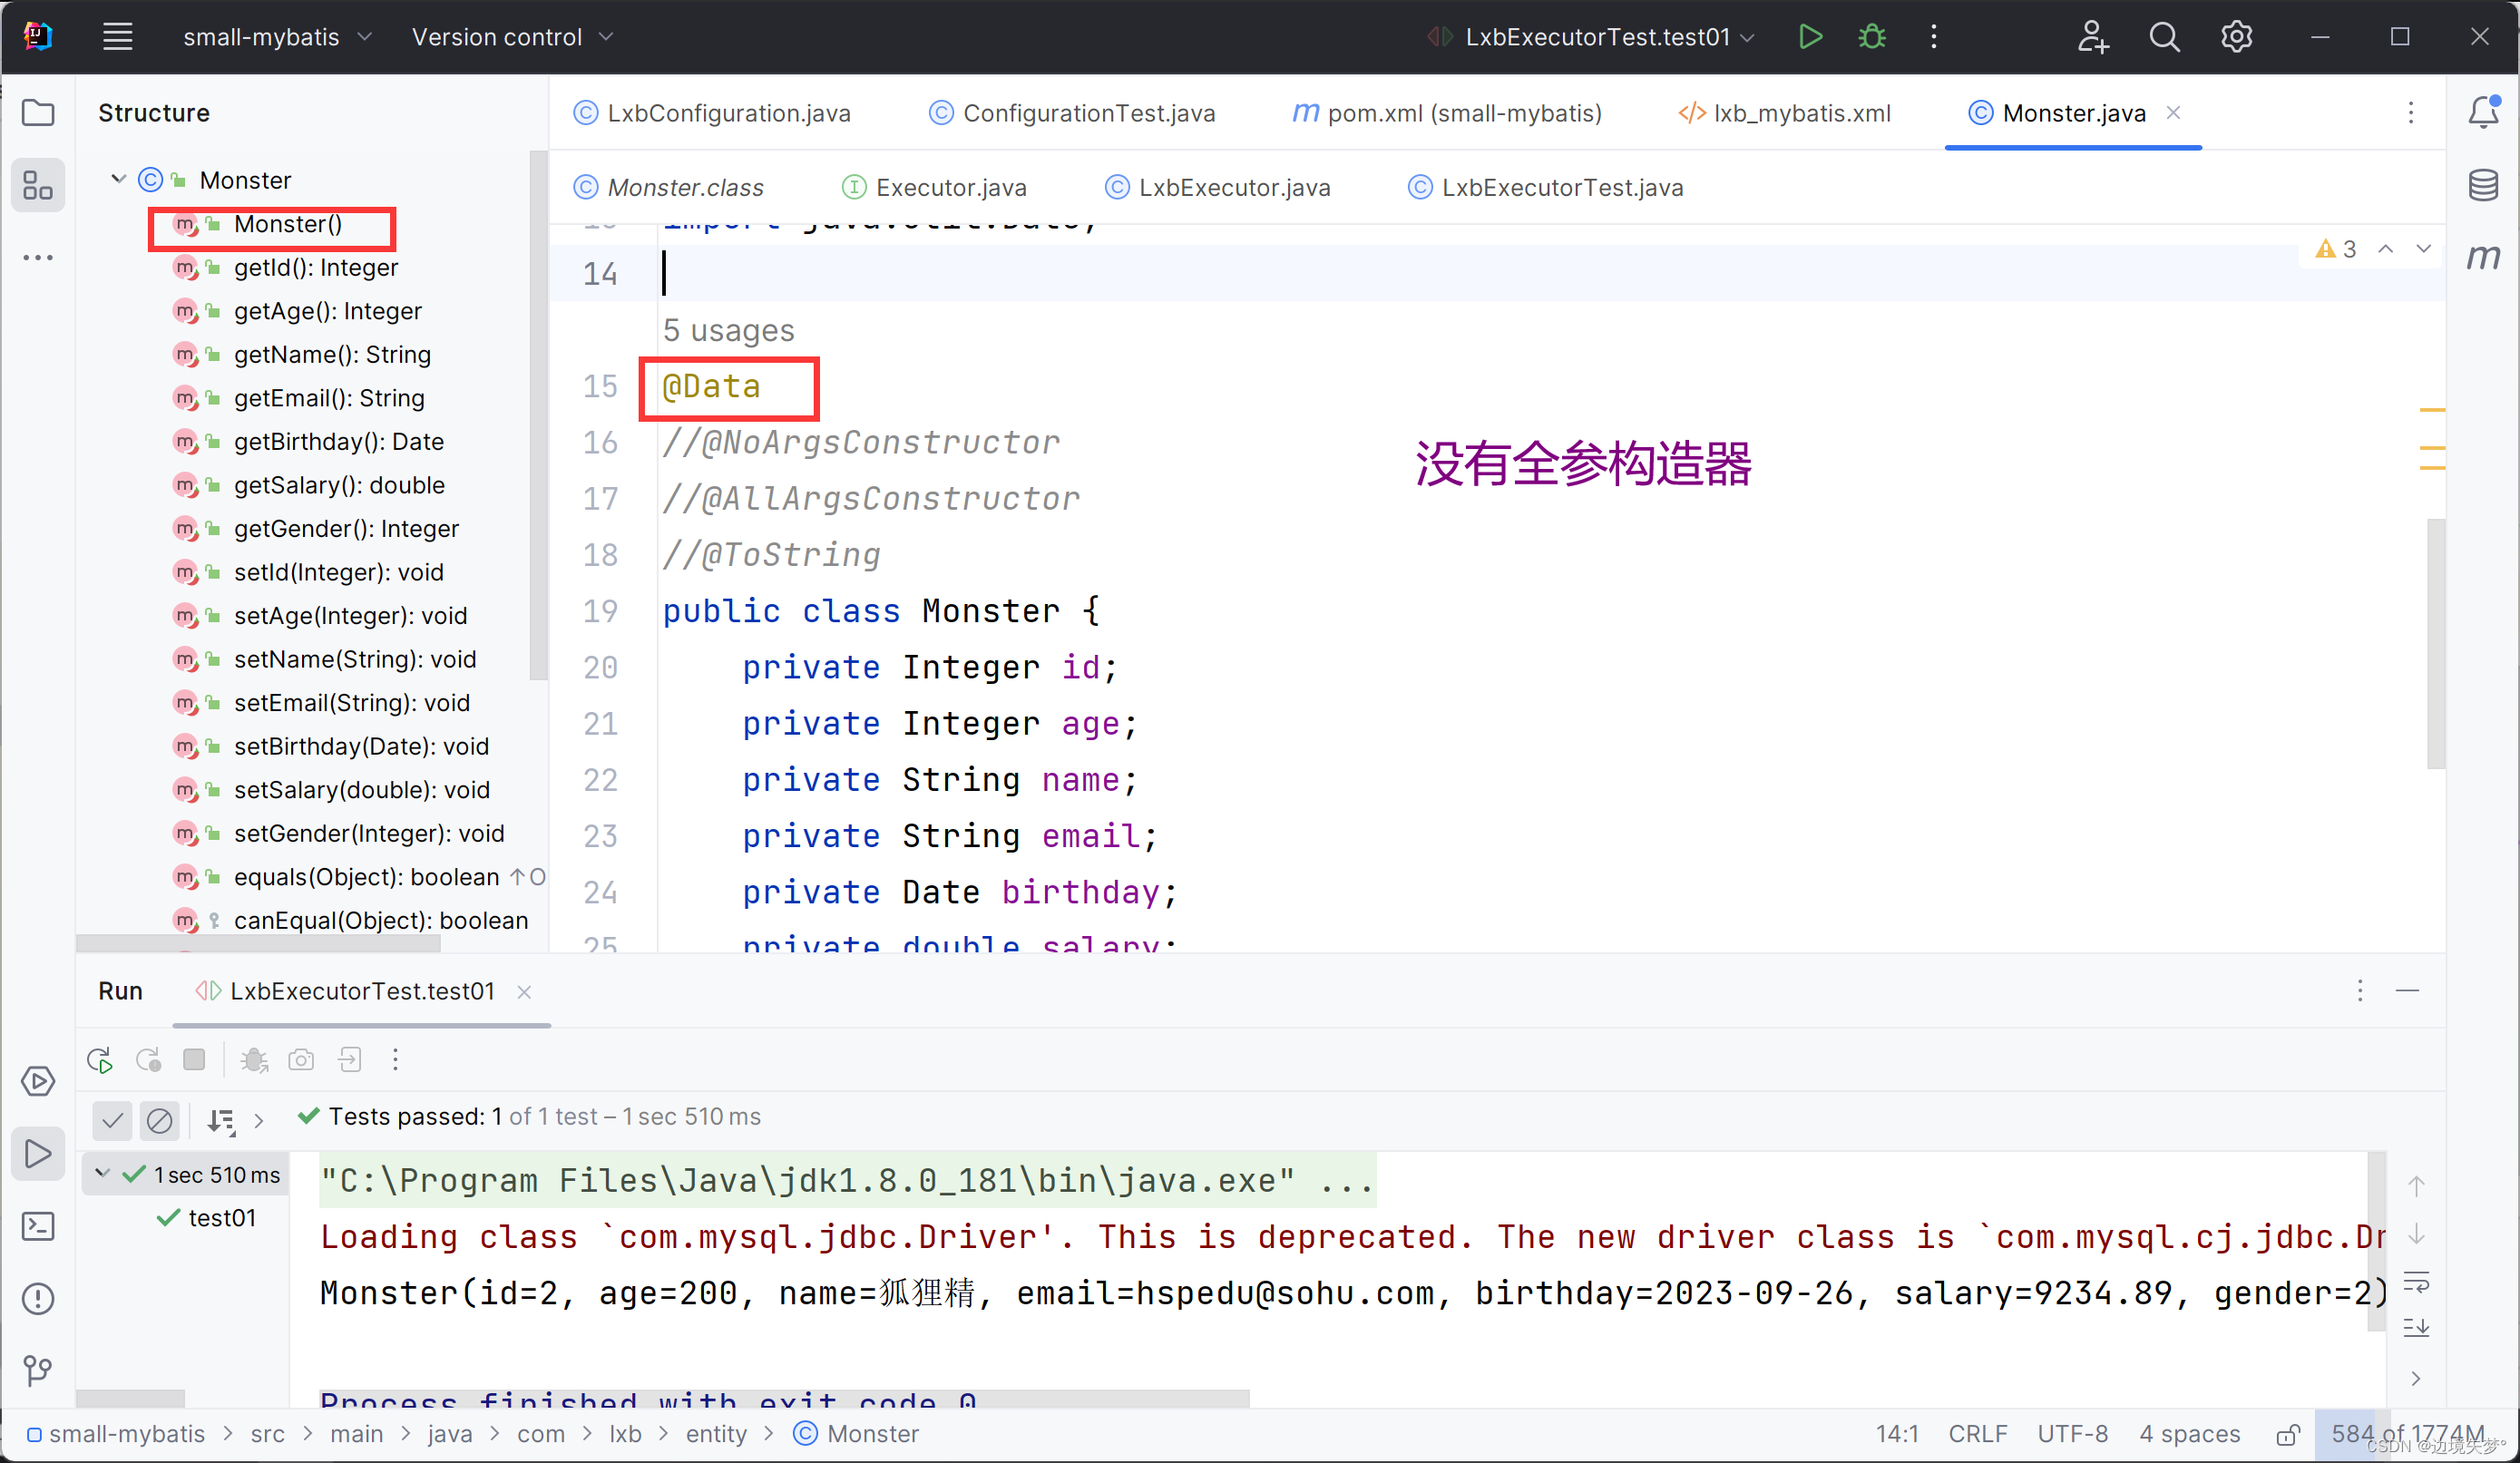Switch to LxbExecutorTest.java tab
The image size is (2520, 1463).
[x=1546, y=187]
